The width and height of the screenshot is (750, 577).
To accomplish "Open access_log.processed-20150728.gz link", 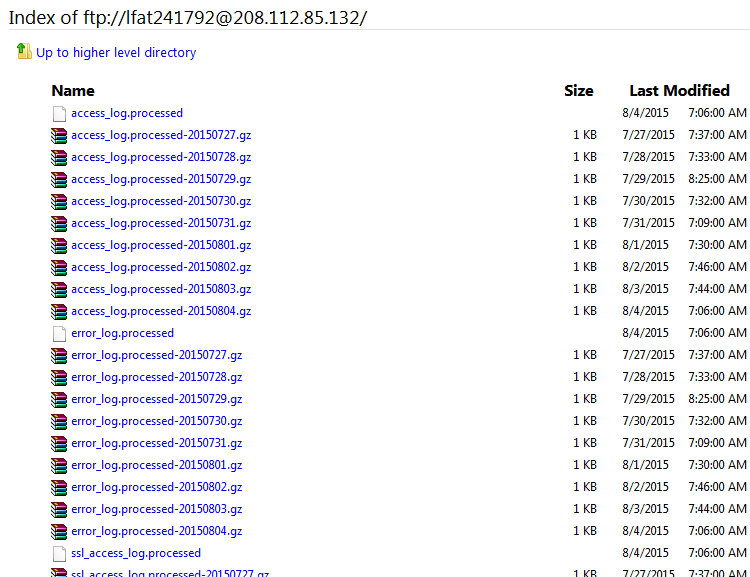I will [x=161, y=157].
